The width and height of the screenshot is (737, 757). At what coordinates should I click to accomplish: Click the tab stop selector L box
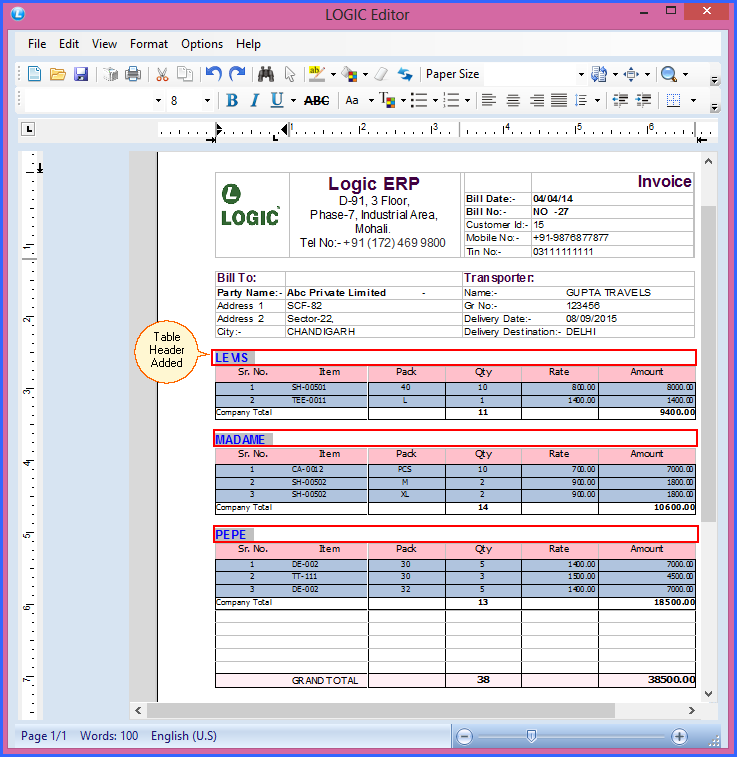click(x=28, y=129)
